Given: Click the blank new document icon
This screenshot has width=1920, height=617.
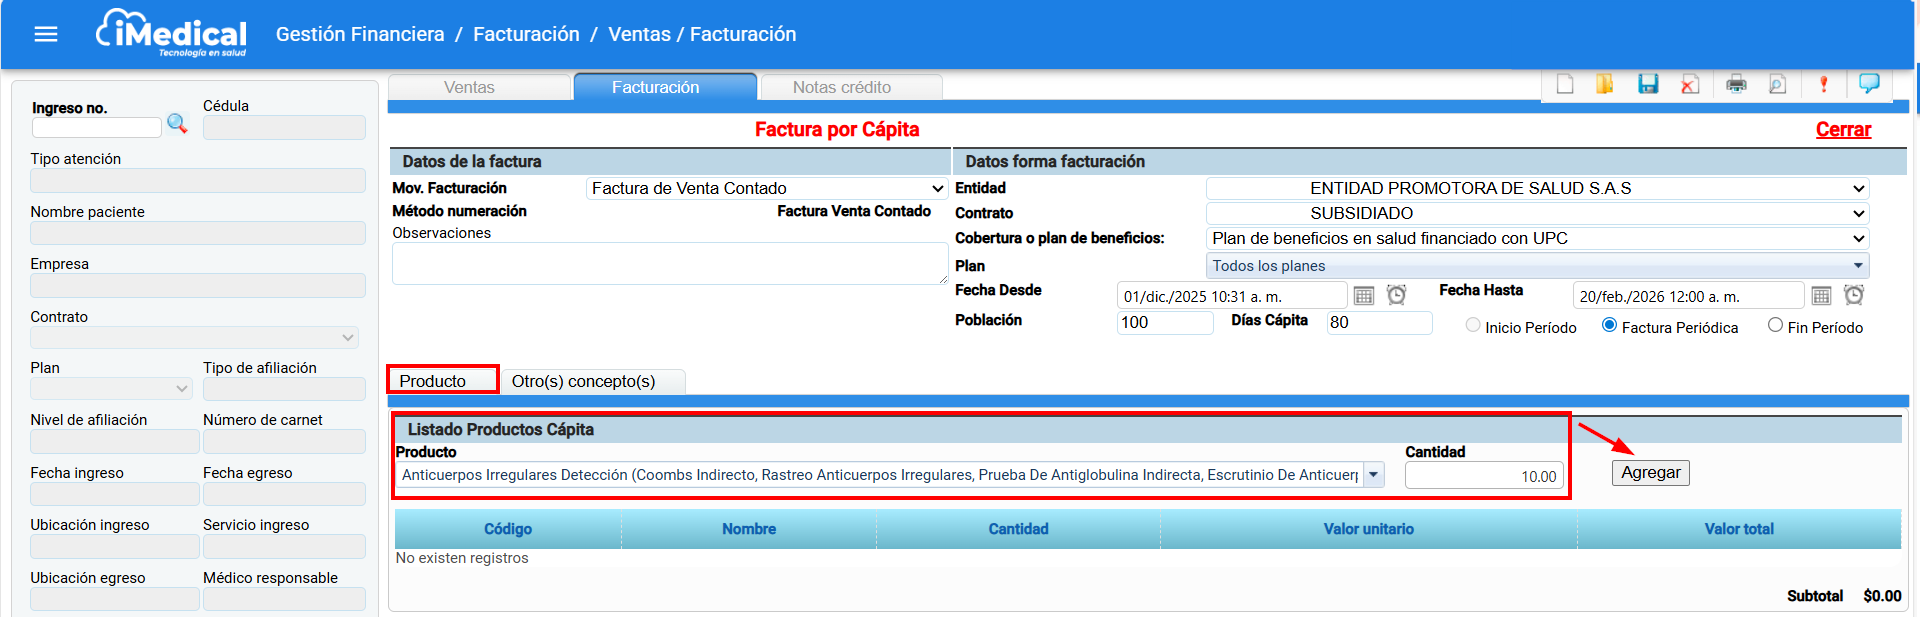Looking at the screenshot, I should 1565,85.
